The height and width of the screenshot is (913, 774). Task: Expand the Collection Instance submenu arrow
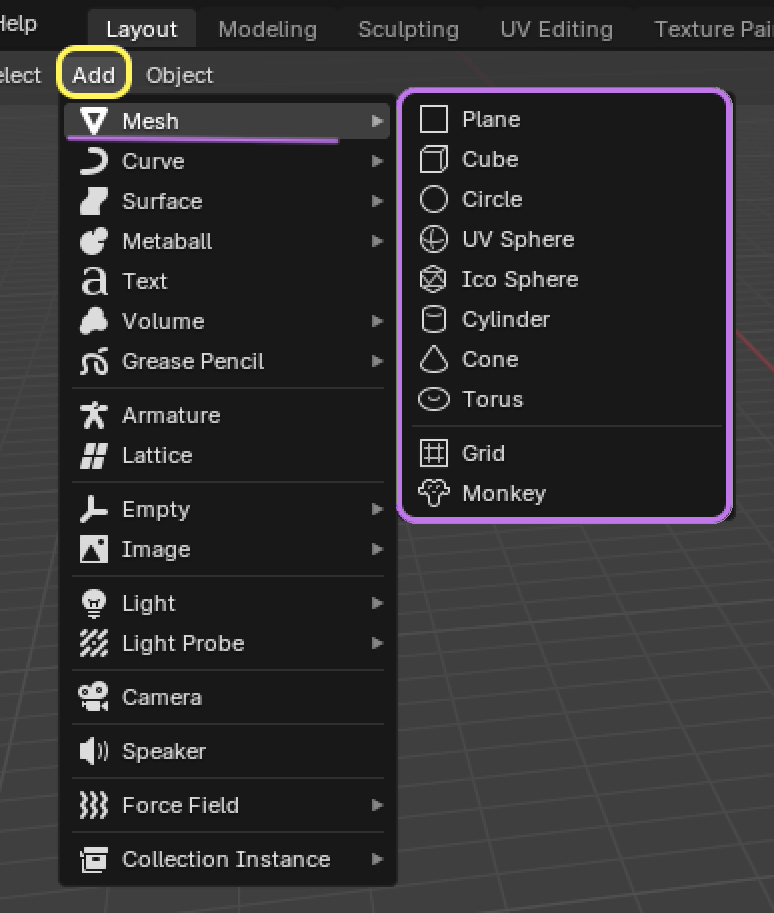point(377,859)
